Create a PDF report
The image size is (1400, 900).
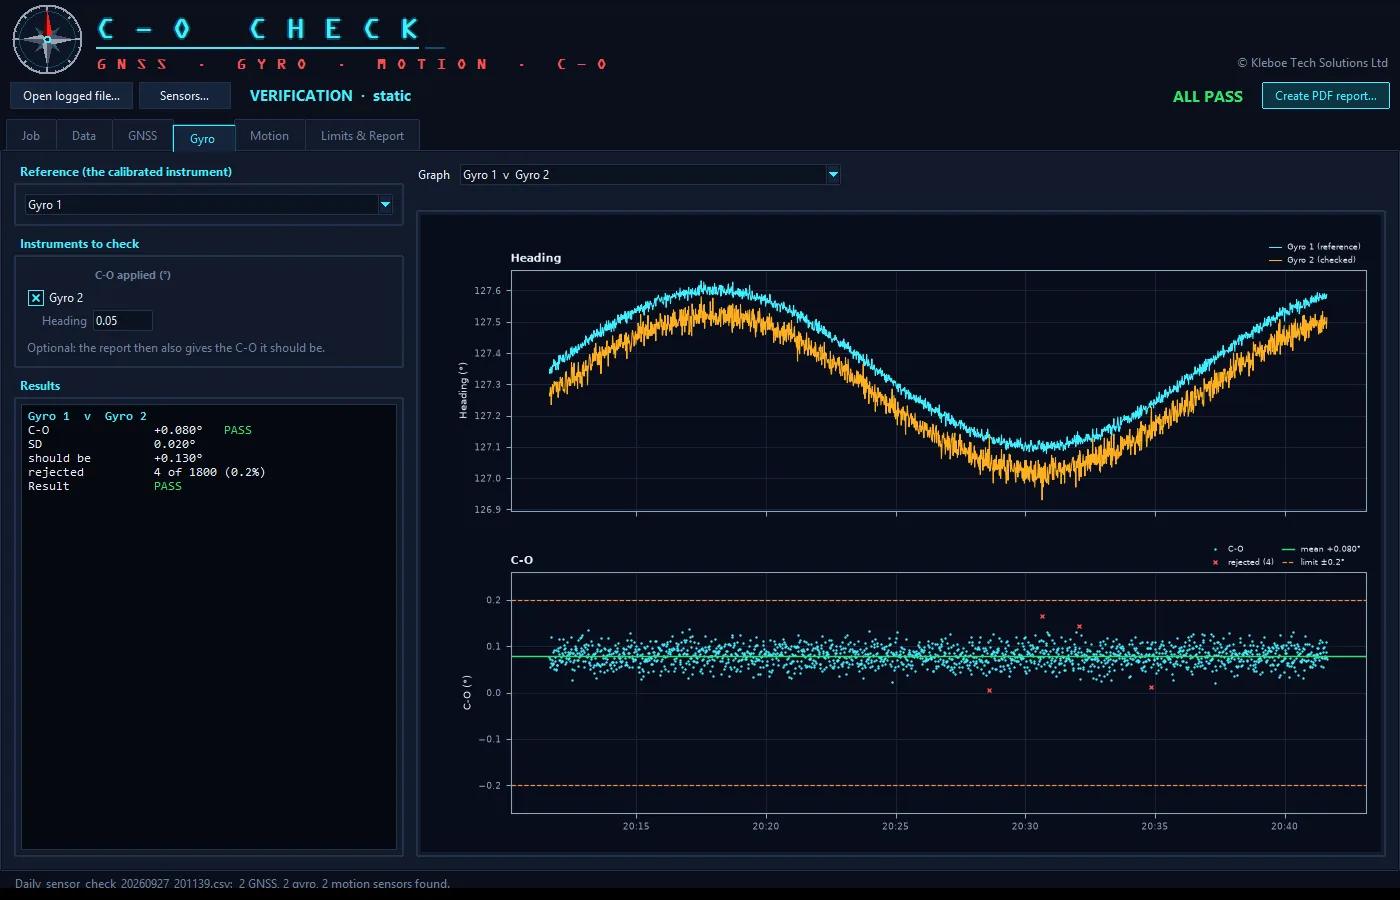click(1325, 96)
